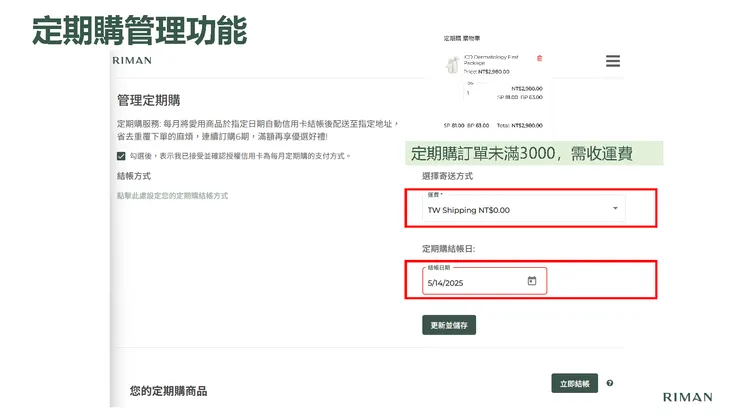Click the 立即結帳 button

pyautogui.click(x=574, y=383)
